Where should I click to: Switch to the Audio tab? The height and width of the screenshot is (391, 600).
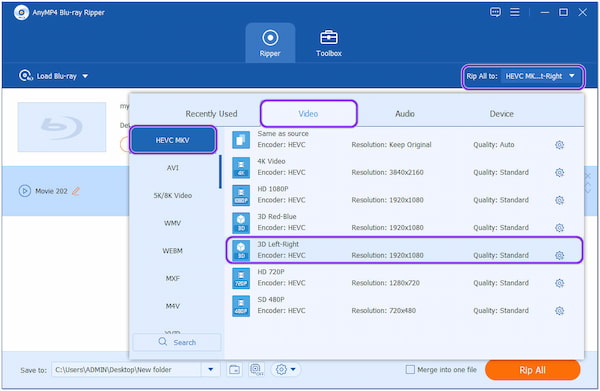pyautogui.click(x=405, y=114)
